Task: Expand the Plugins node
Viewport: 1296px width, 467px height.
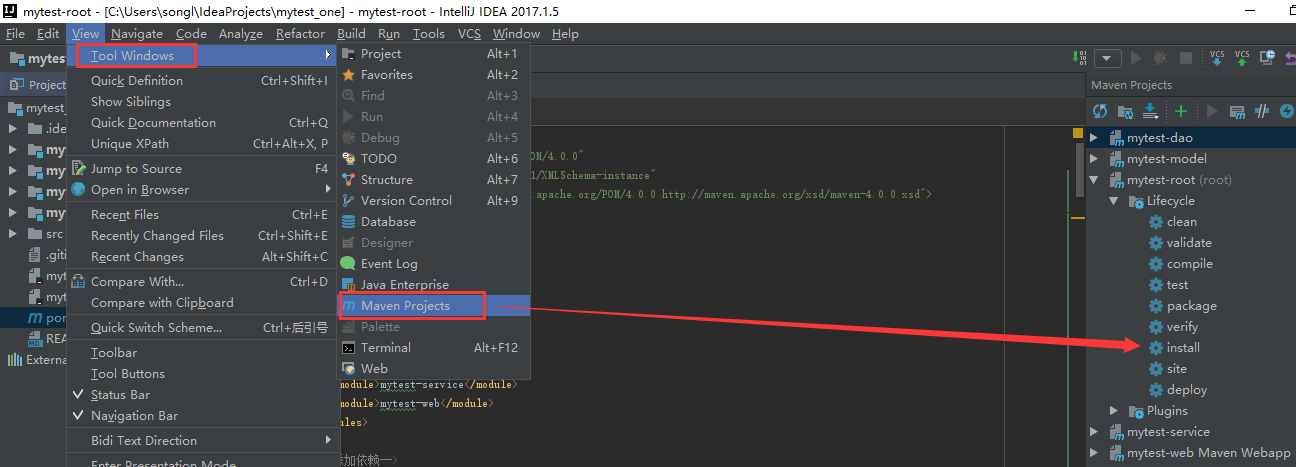Action: point(1114,411)
